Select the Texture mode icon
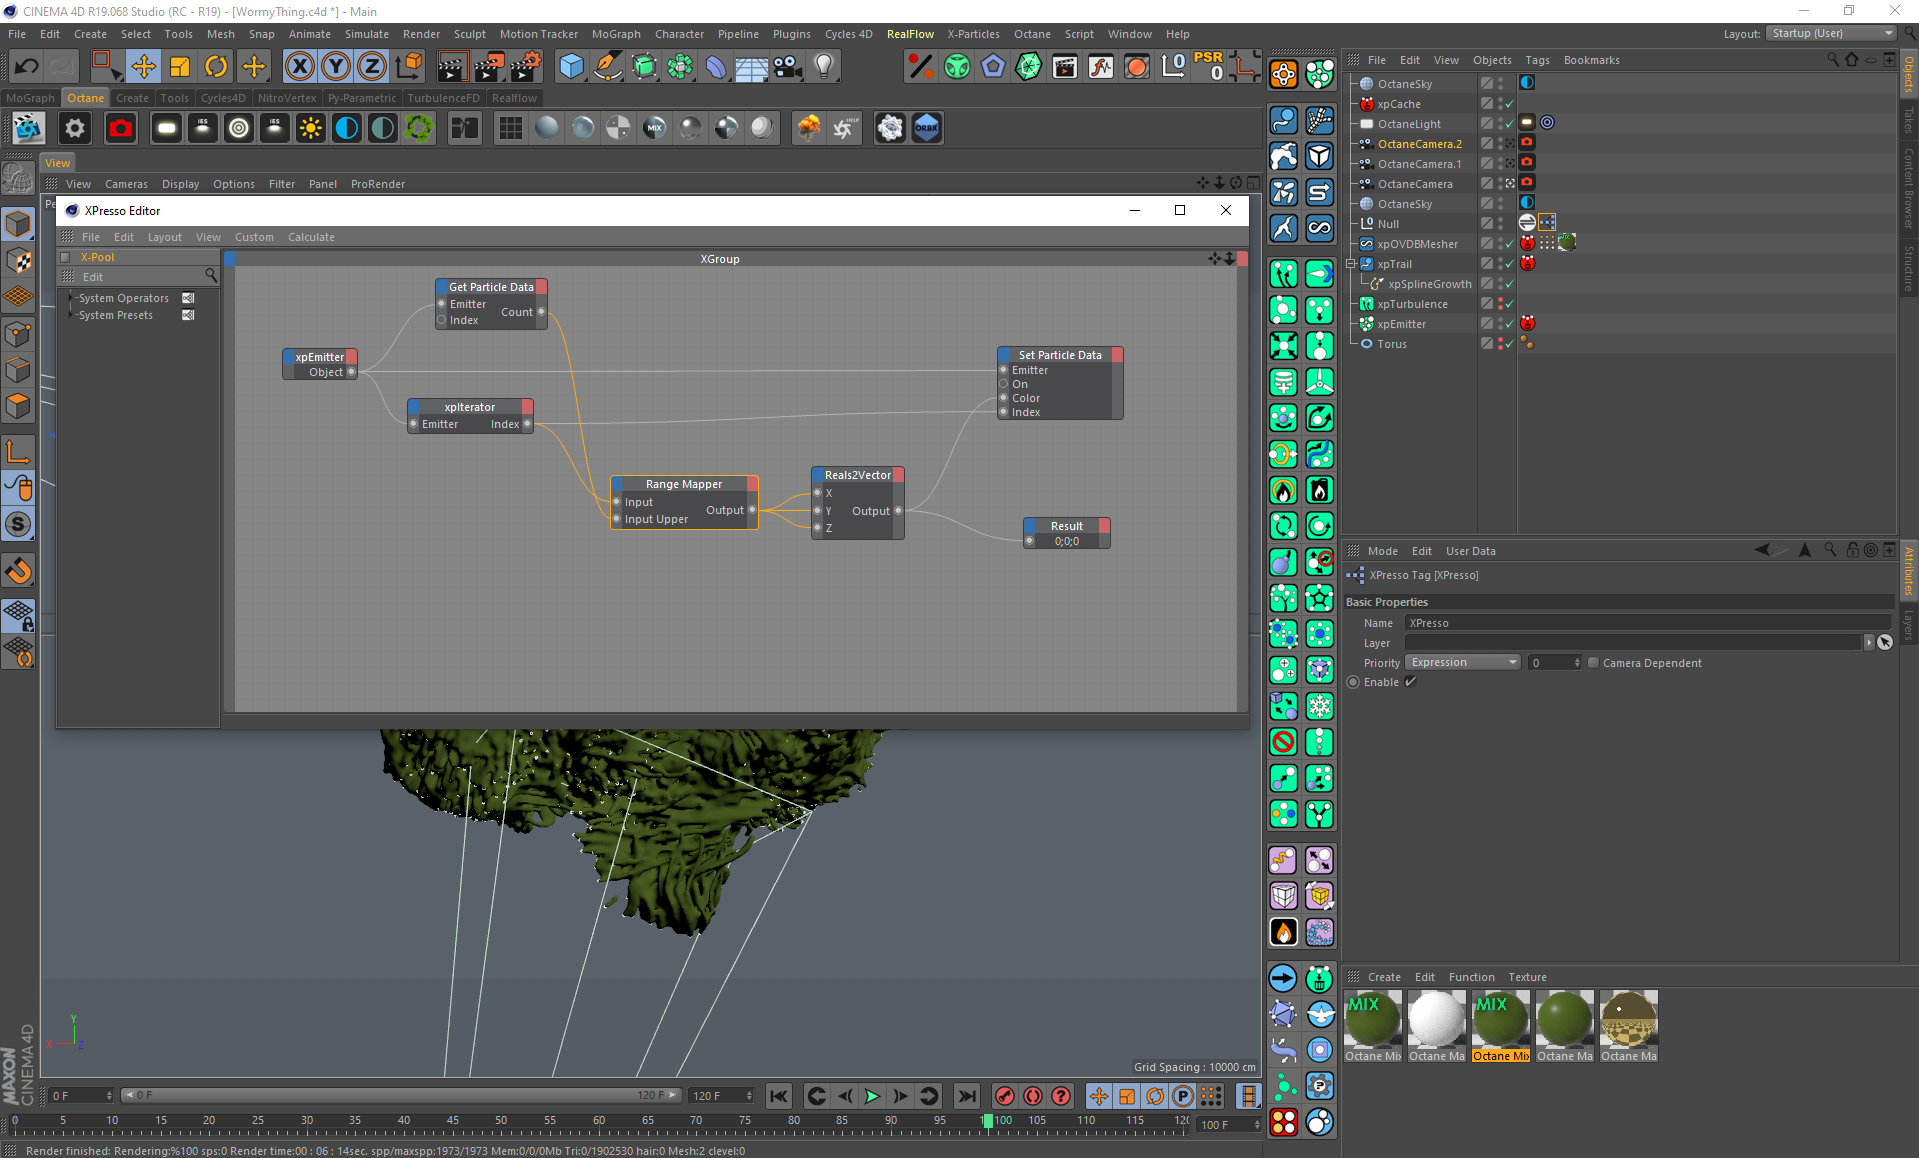 pyautogui.click(x=18, y=260)
